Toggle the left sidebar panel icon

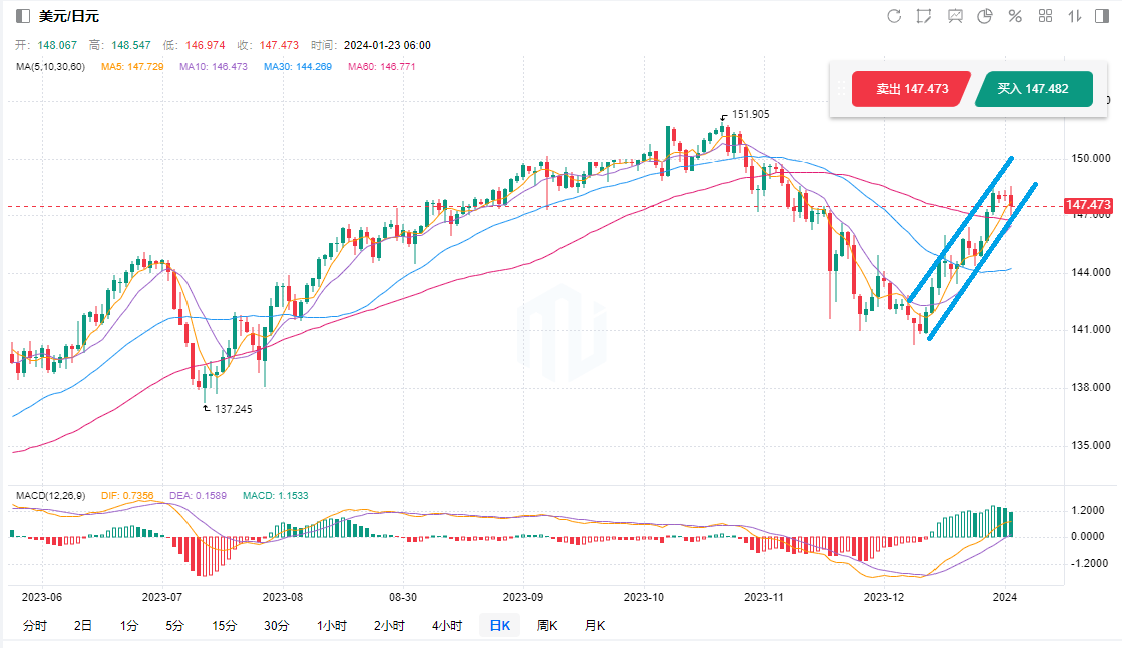click(x=22, y=16)
